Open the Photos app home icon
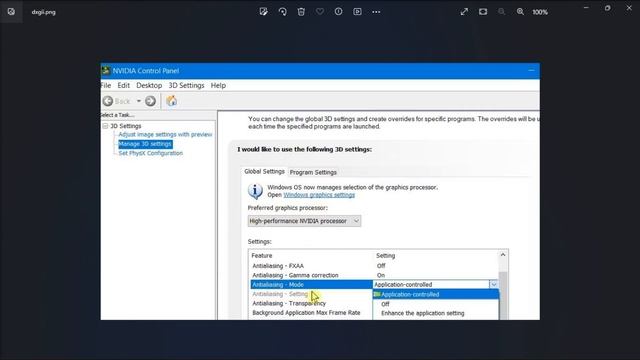Screen dimensions: 640x360 [11, 11]
